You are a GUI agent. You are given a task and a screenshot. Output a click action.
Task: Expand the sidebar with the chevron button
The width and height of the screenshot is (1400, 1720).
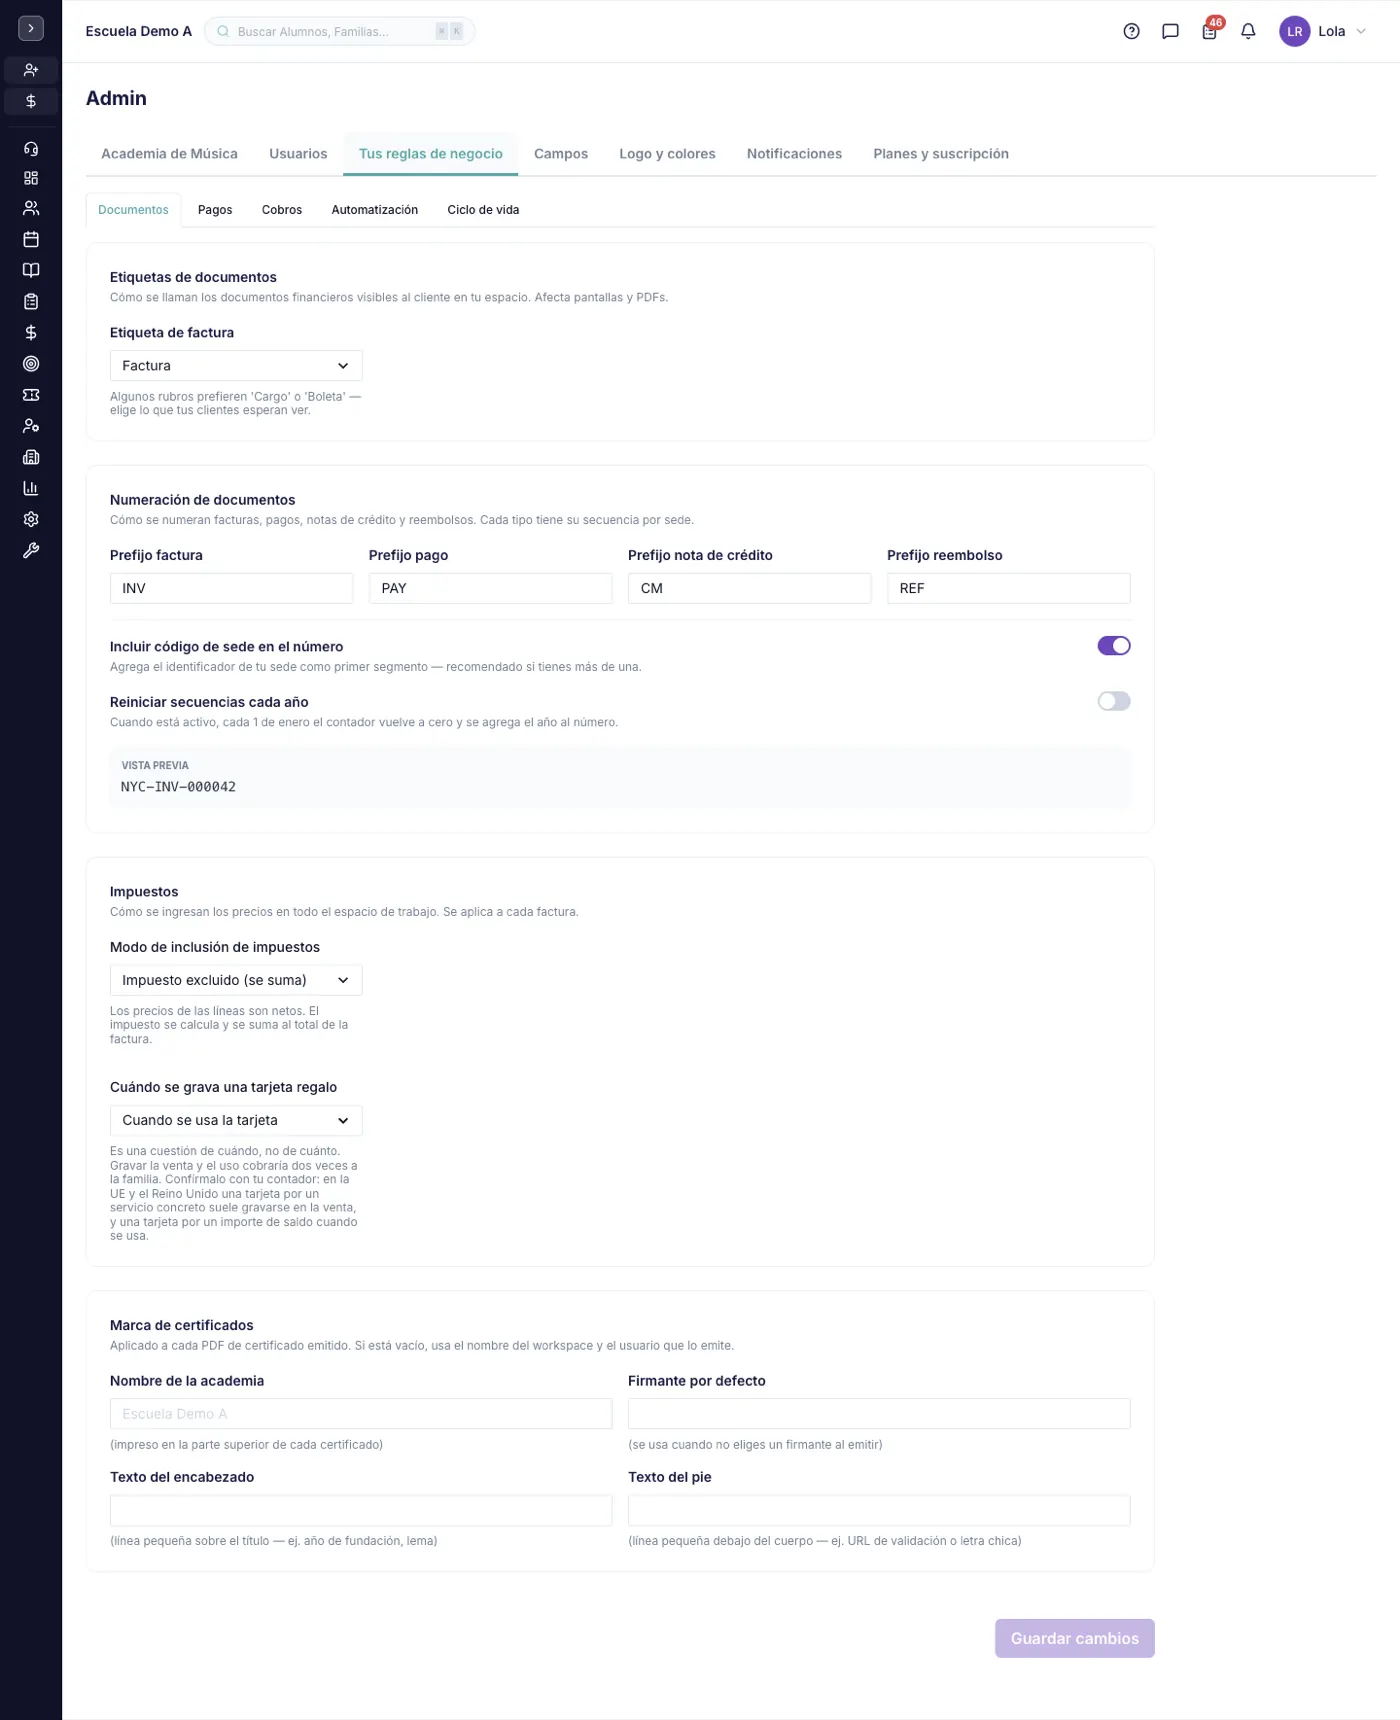click(x=31, y=29)
